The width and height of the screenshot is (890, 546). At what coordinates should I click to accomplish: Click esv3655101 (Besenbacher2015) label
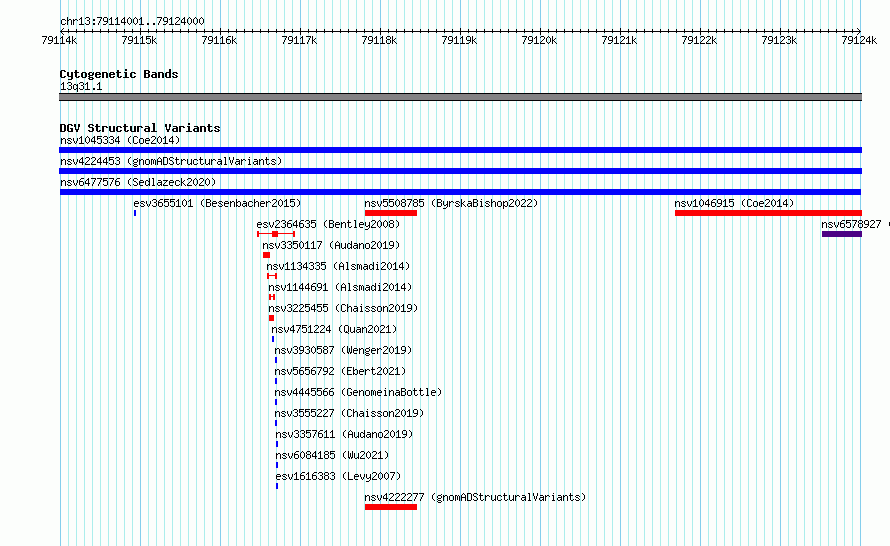217,203
